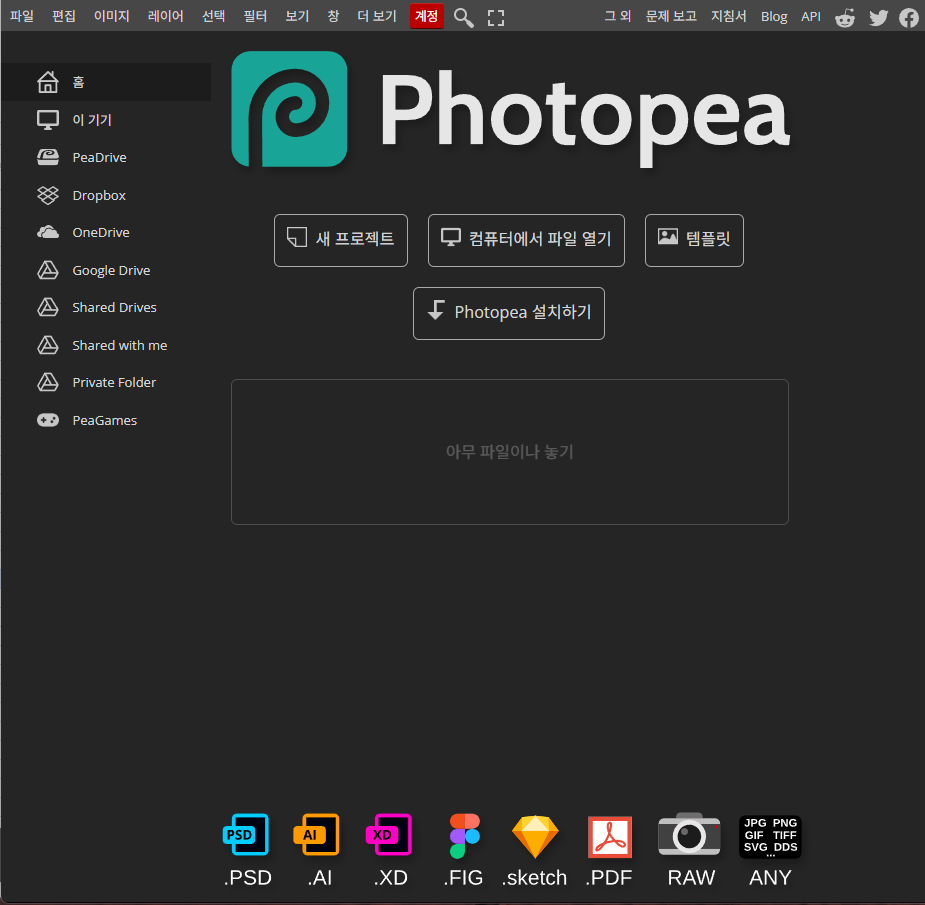The width and height of the screenshot is (925, 905).
Task: Select Shared Drives text in the sidebar
Action: click(114, 307)
